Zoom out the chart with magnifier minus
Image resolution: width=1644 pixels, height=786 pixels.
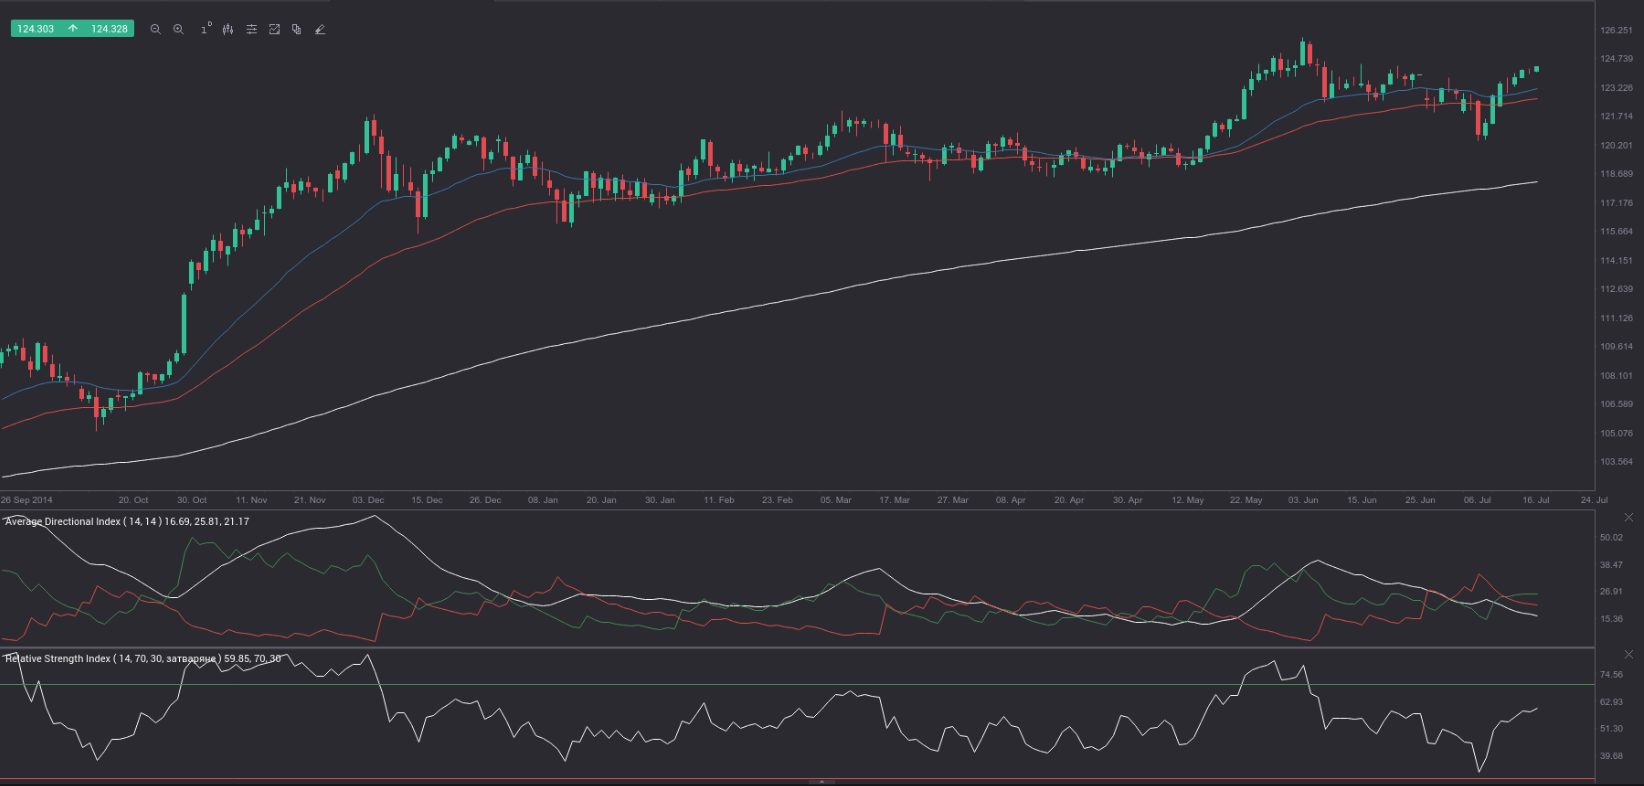click(x=155, y=29)
